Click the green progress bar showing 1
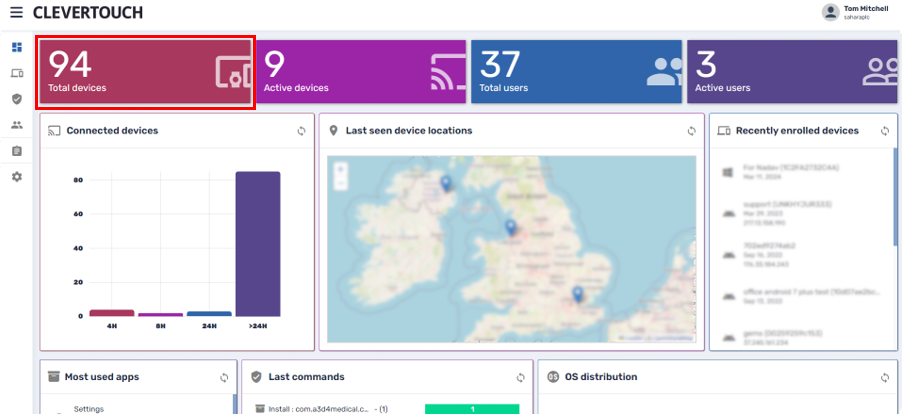This screenshot has width=902, height=416. 472,409
